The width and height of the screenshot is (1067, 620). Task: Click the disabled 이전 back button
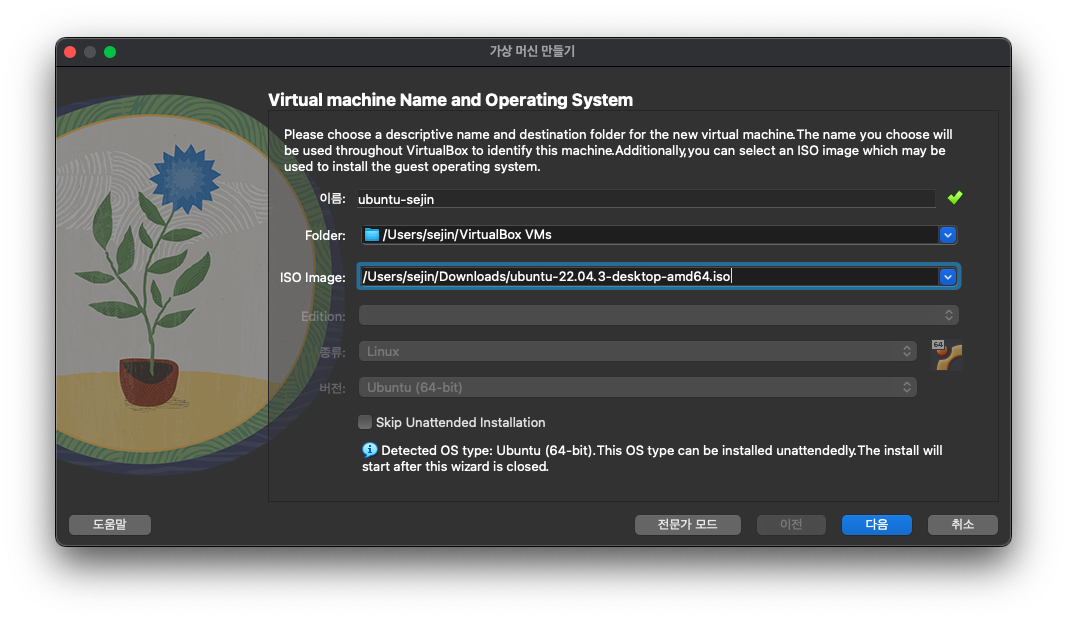click(x=791, y=525)
